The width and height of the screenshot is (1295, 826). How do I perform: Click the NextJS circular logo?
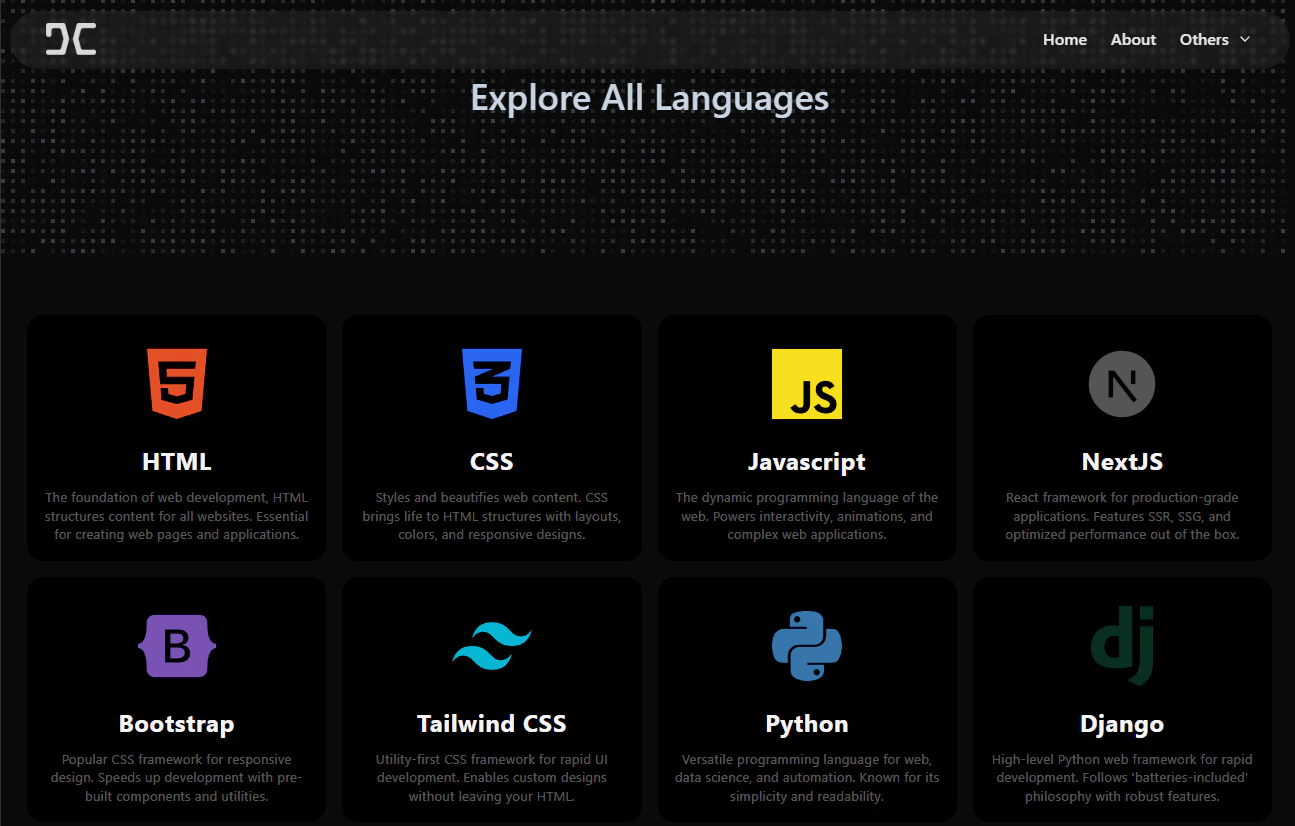coord(1122,384)
